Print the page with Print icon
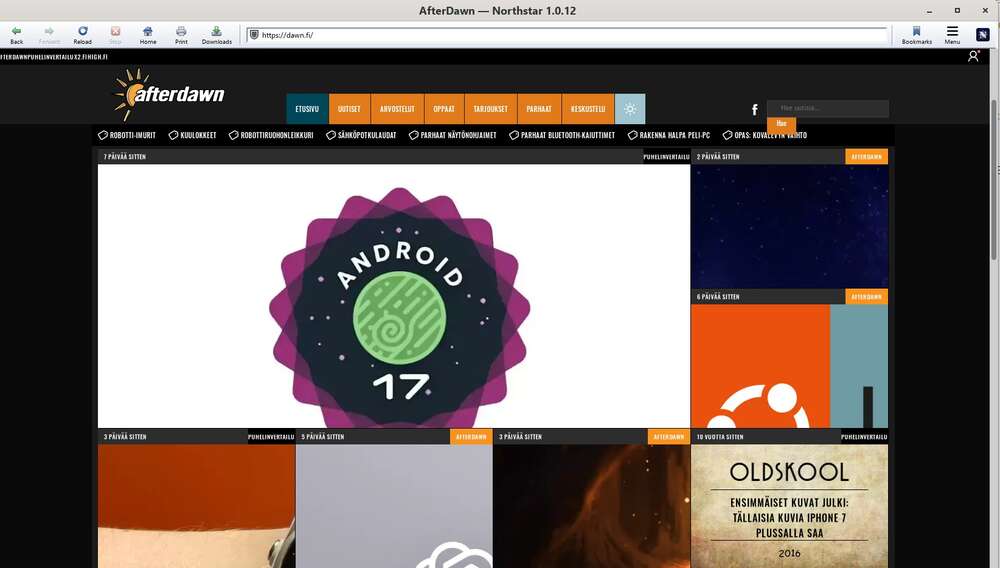Viewport: 1000px width, 568px height. (181, 35)
